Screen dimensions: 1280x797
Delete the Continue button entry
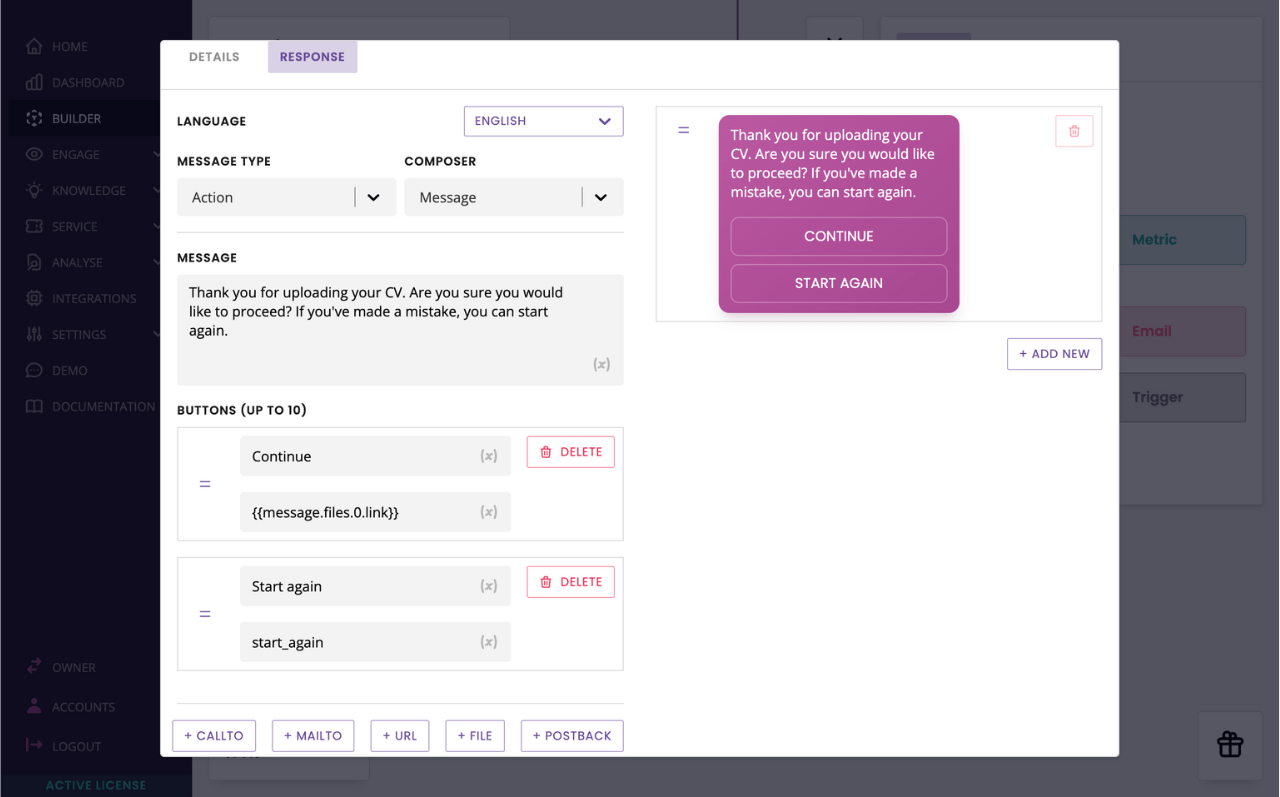point(570,452)
